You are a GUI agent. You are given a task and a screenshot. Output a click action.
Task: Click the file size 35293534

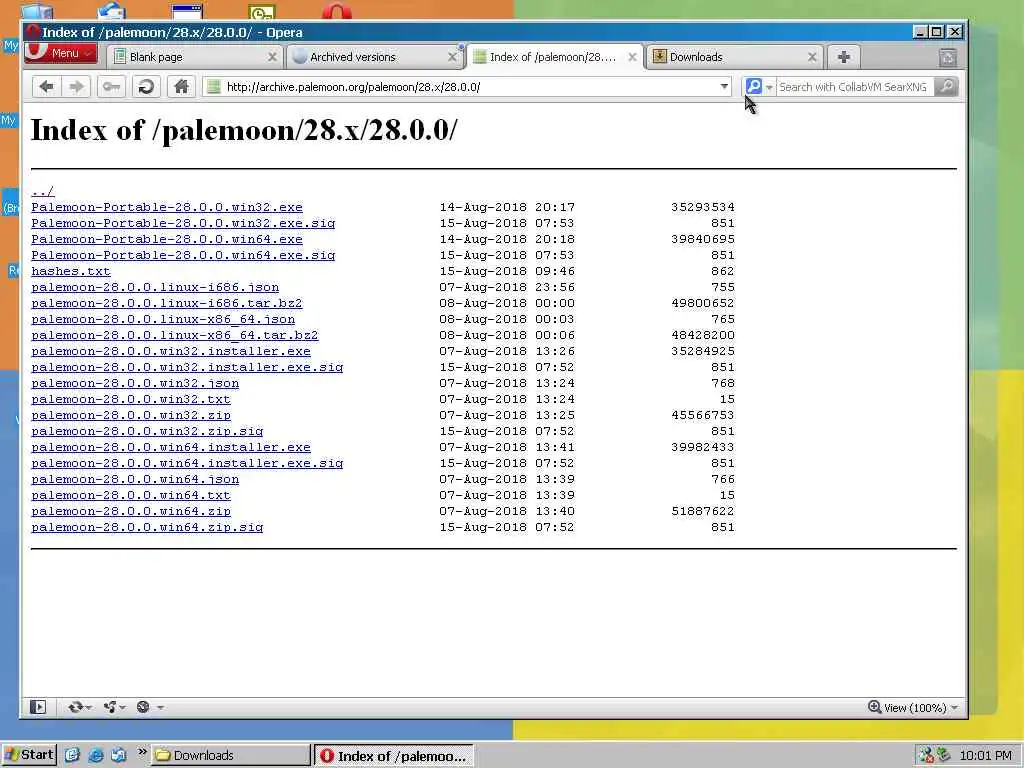[703, 207]
